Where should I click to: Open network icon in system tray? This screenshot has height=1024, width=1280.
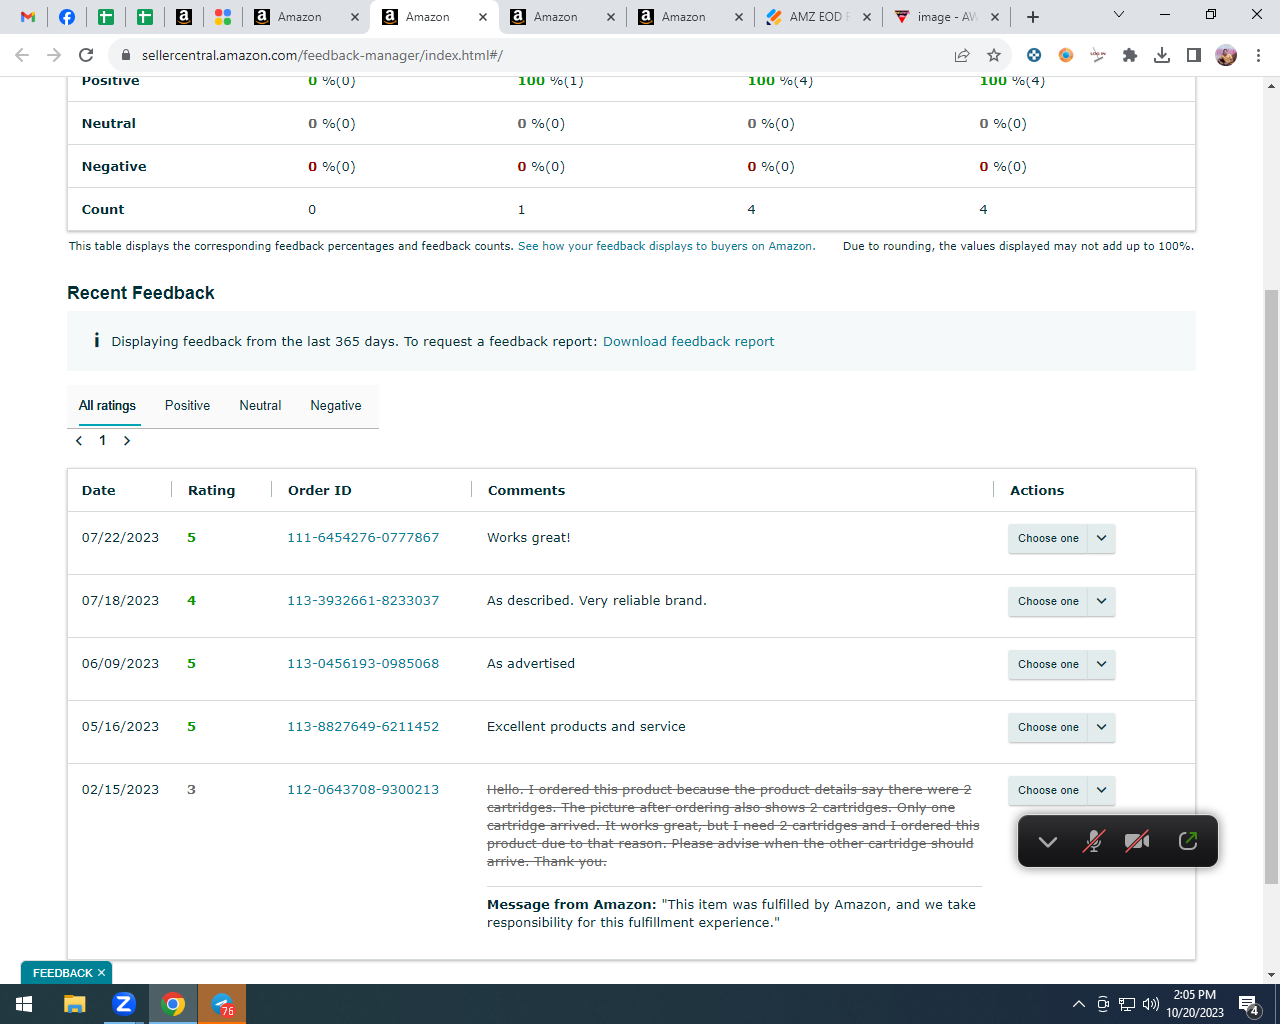coord(1127,1004)
